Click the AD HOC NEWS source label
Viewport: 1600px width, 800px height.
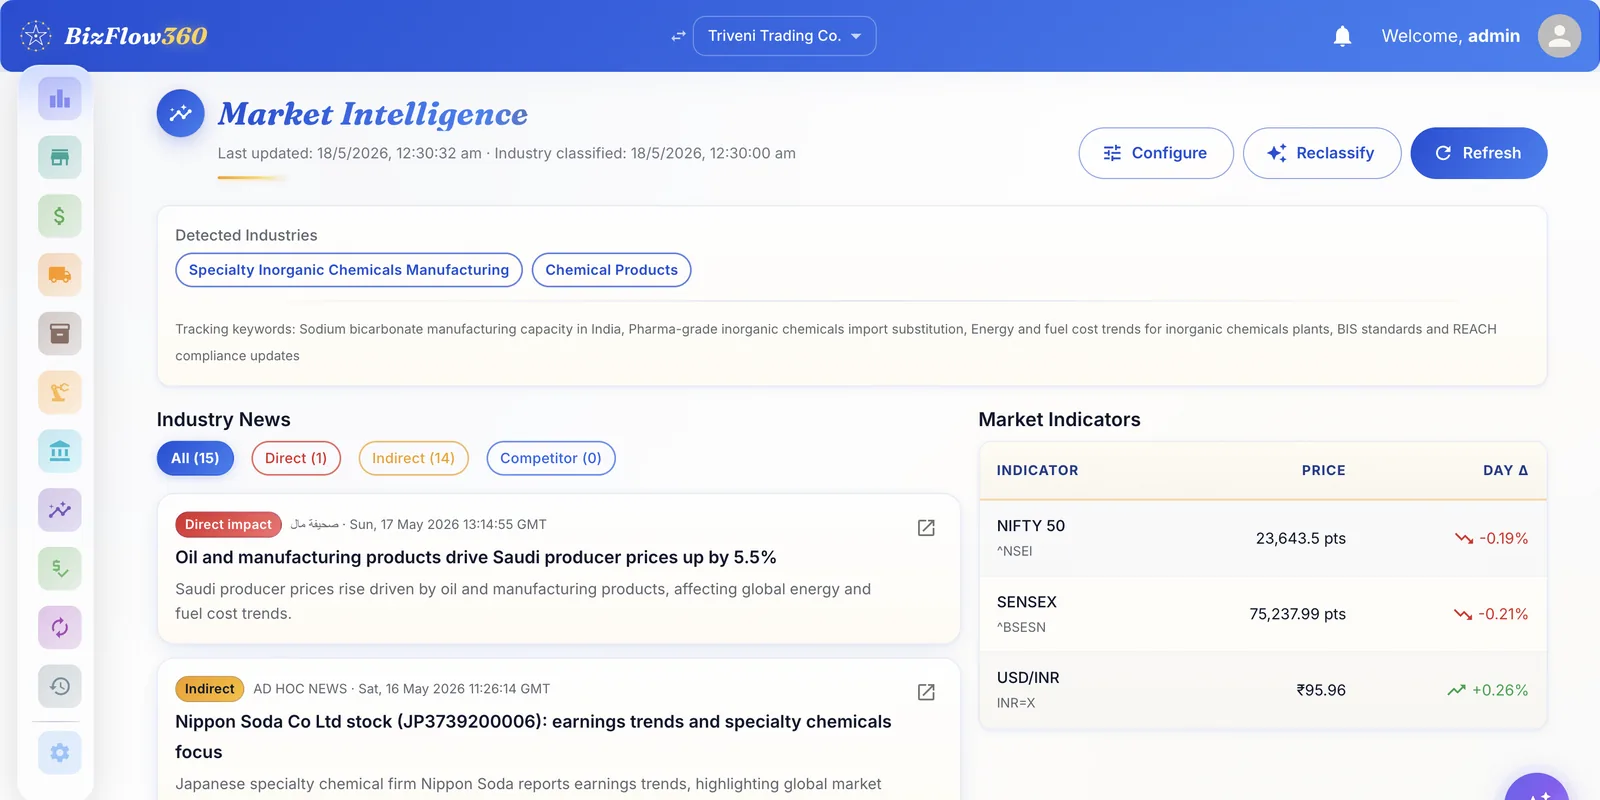coord(300,689)
